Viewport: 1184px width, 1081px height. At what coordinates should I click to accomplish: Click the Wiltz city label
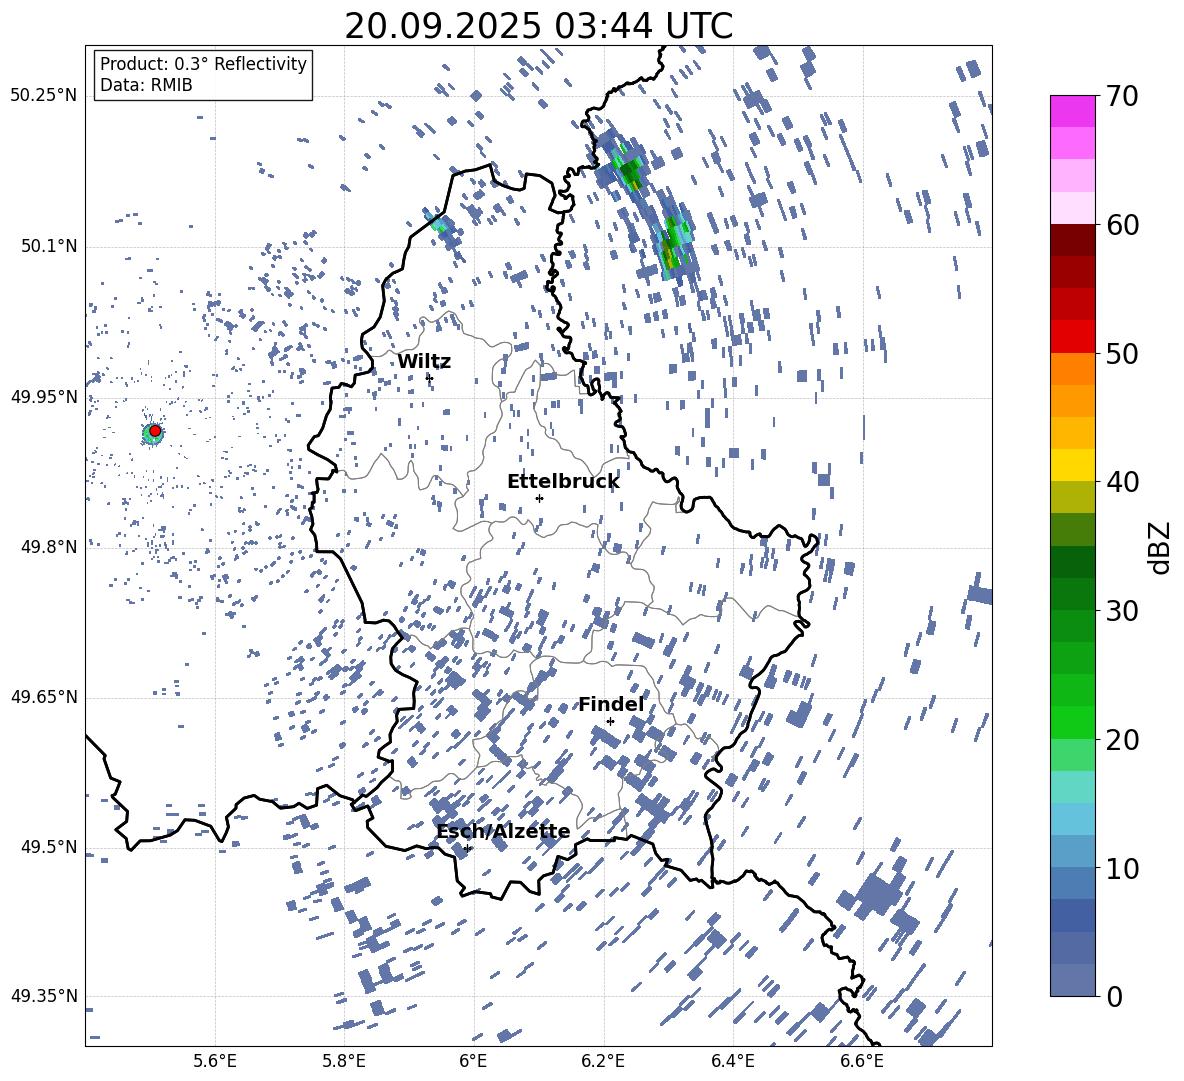pos(424,362)
